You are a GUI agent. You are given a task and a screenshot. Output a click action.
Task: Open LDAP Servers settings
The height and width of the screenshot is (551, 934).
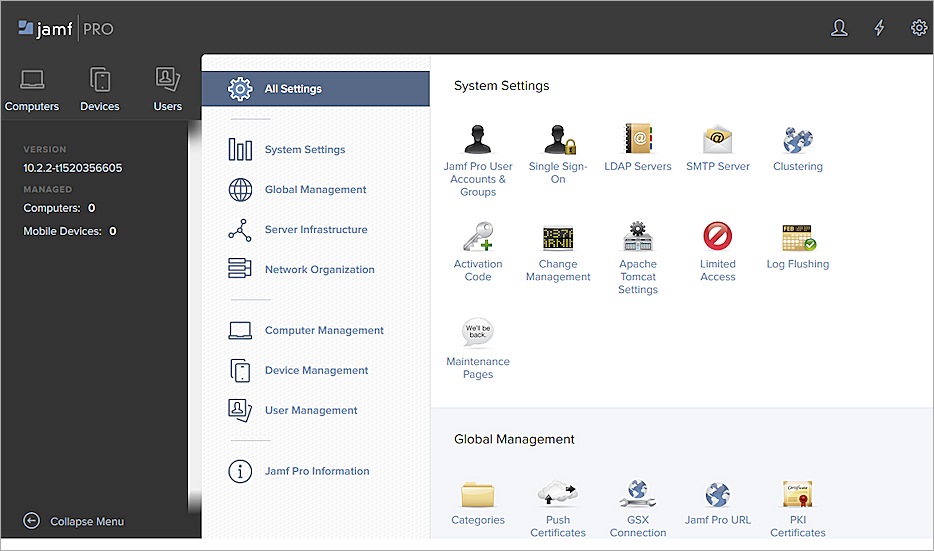coord(638,140)
